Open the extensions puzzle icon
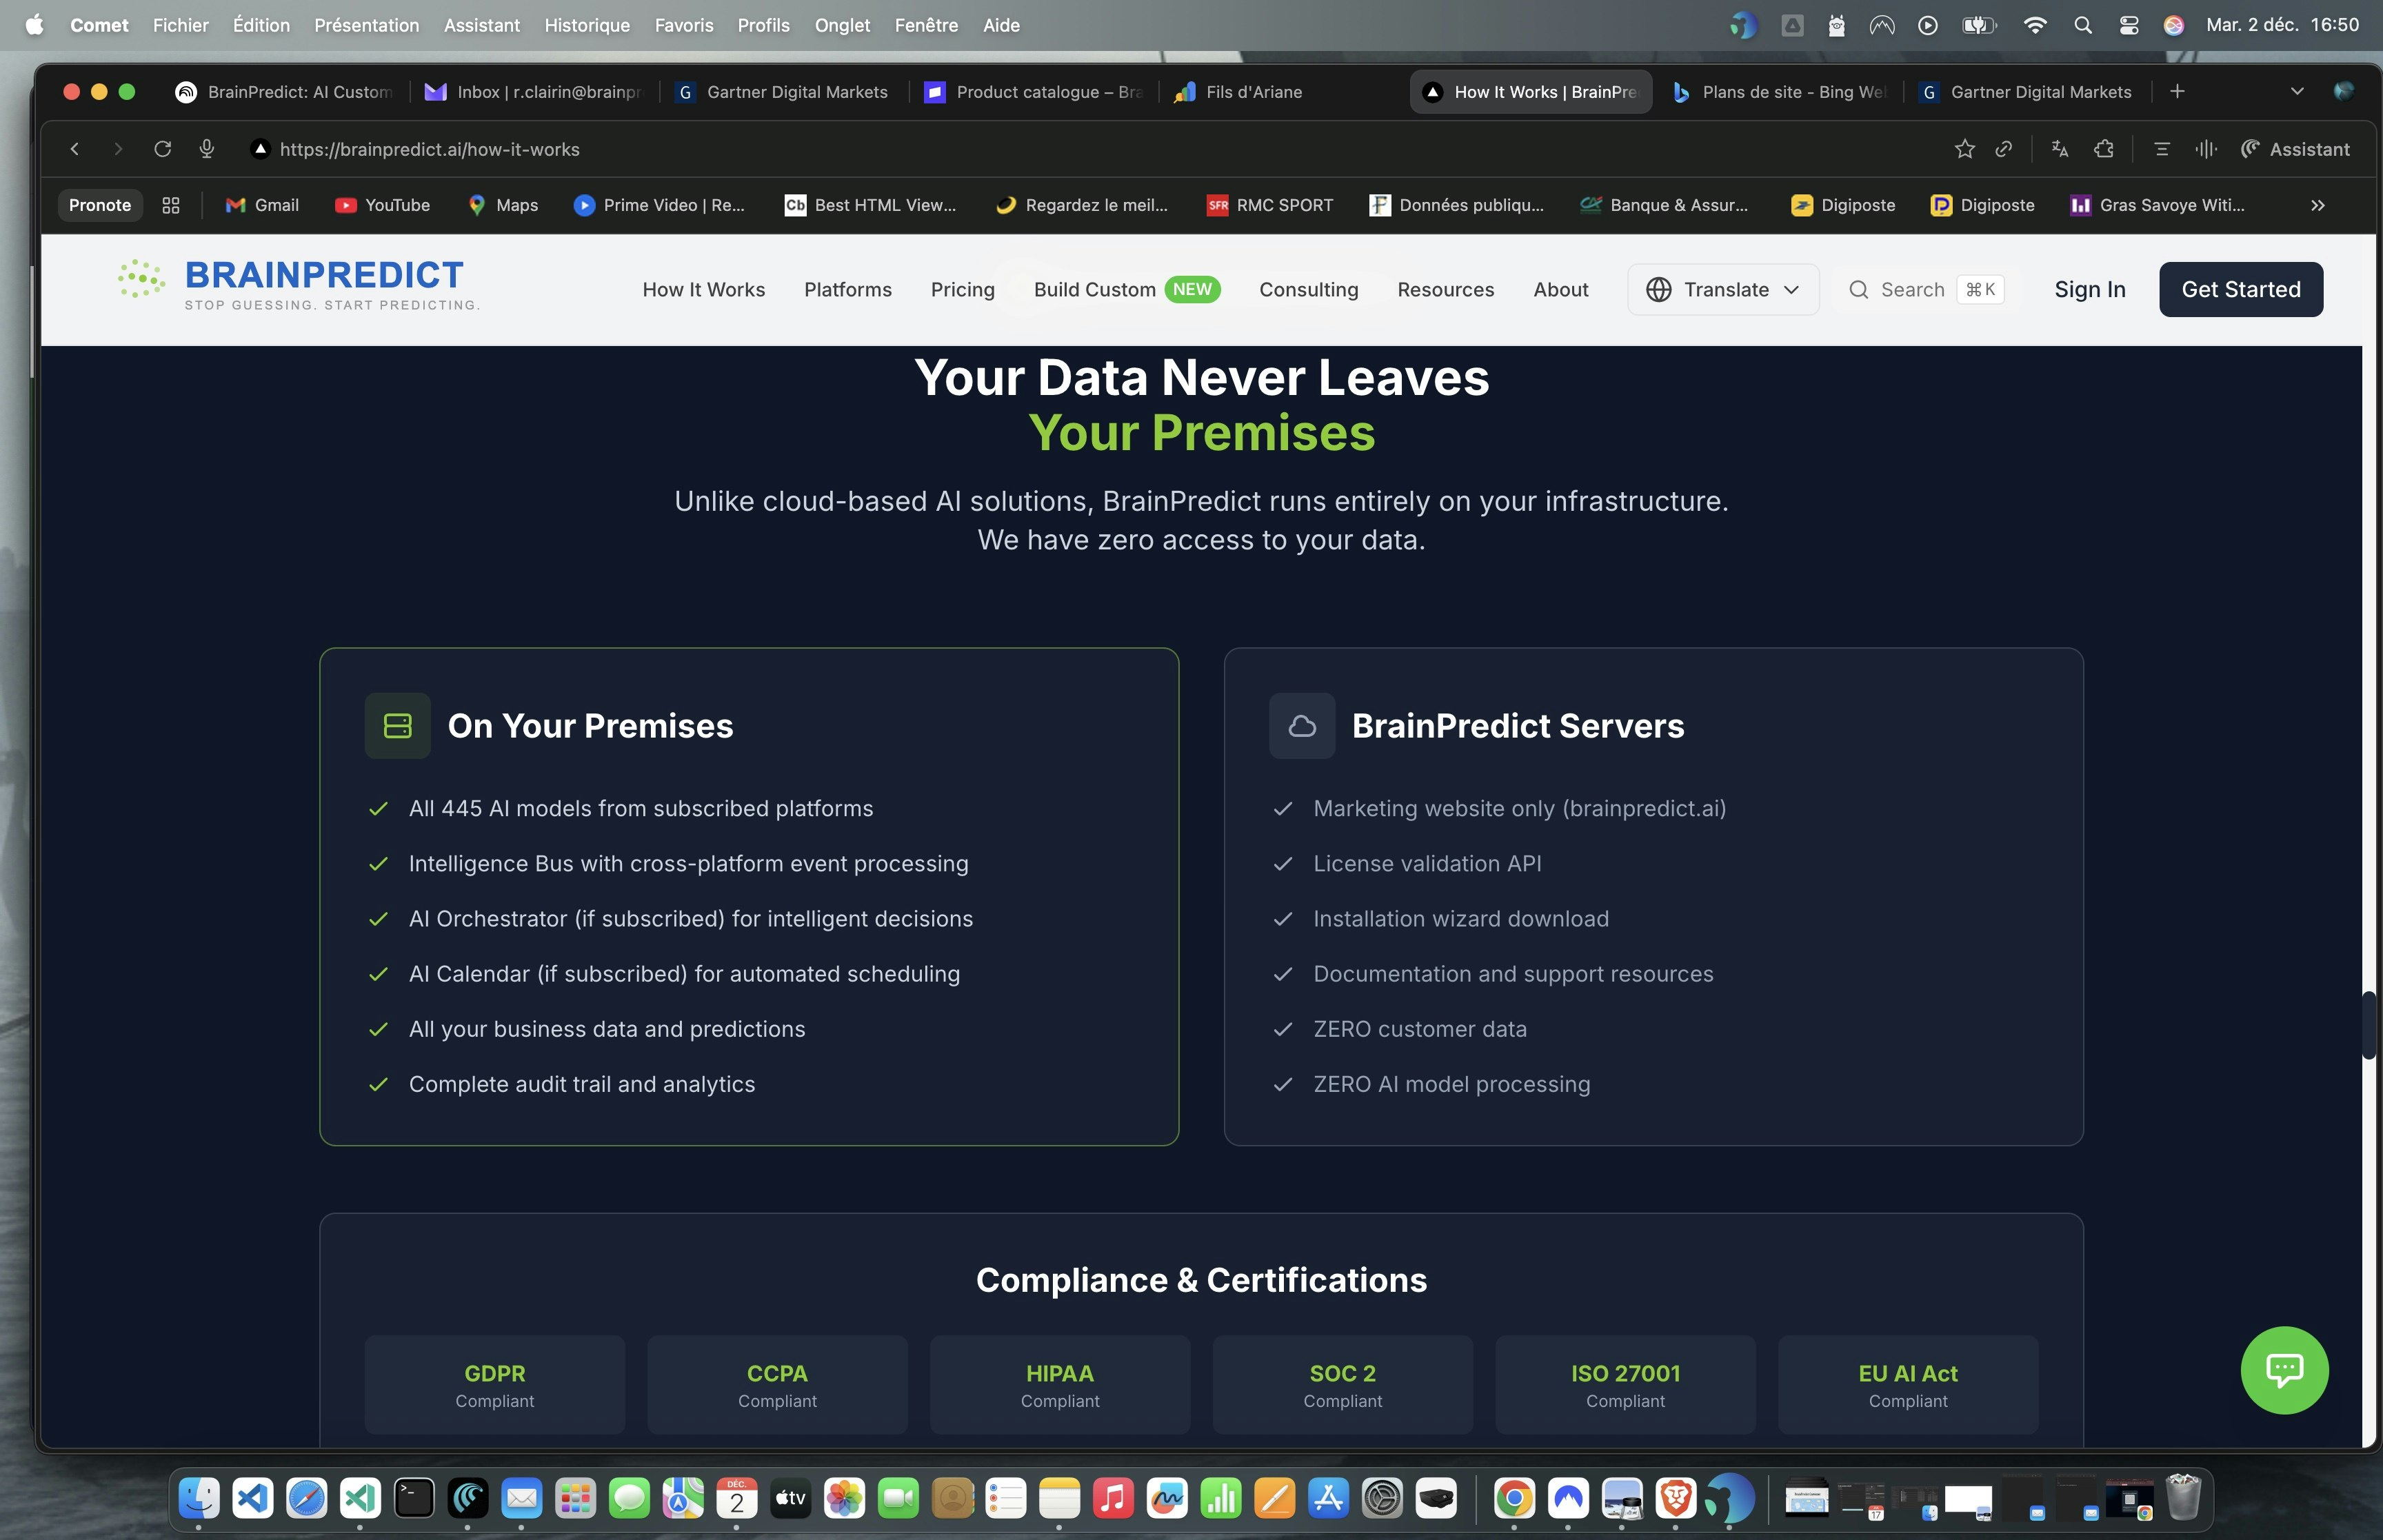2383x1540 pixels. pos(2104,149)
